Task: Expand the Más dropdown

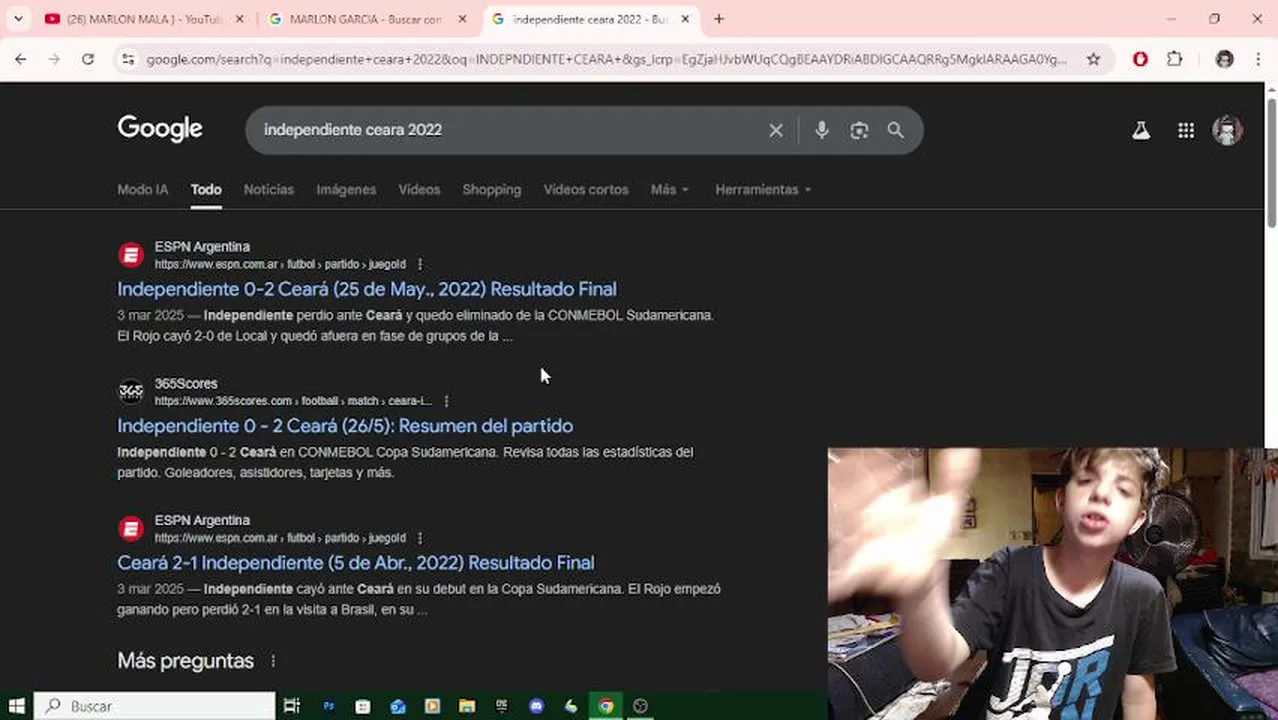Action: click(670, 189)
